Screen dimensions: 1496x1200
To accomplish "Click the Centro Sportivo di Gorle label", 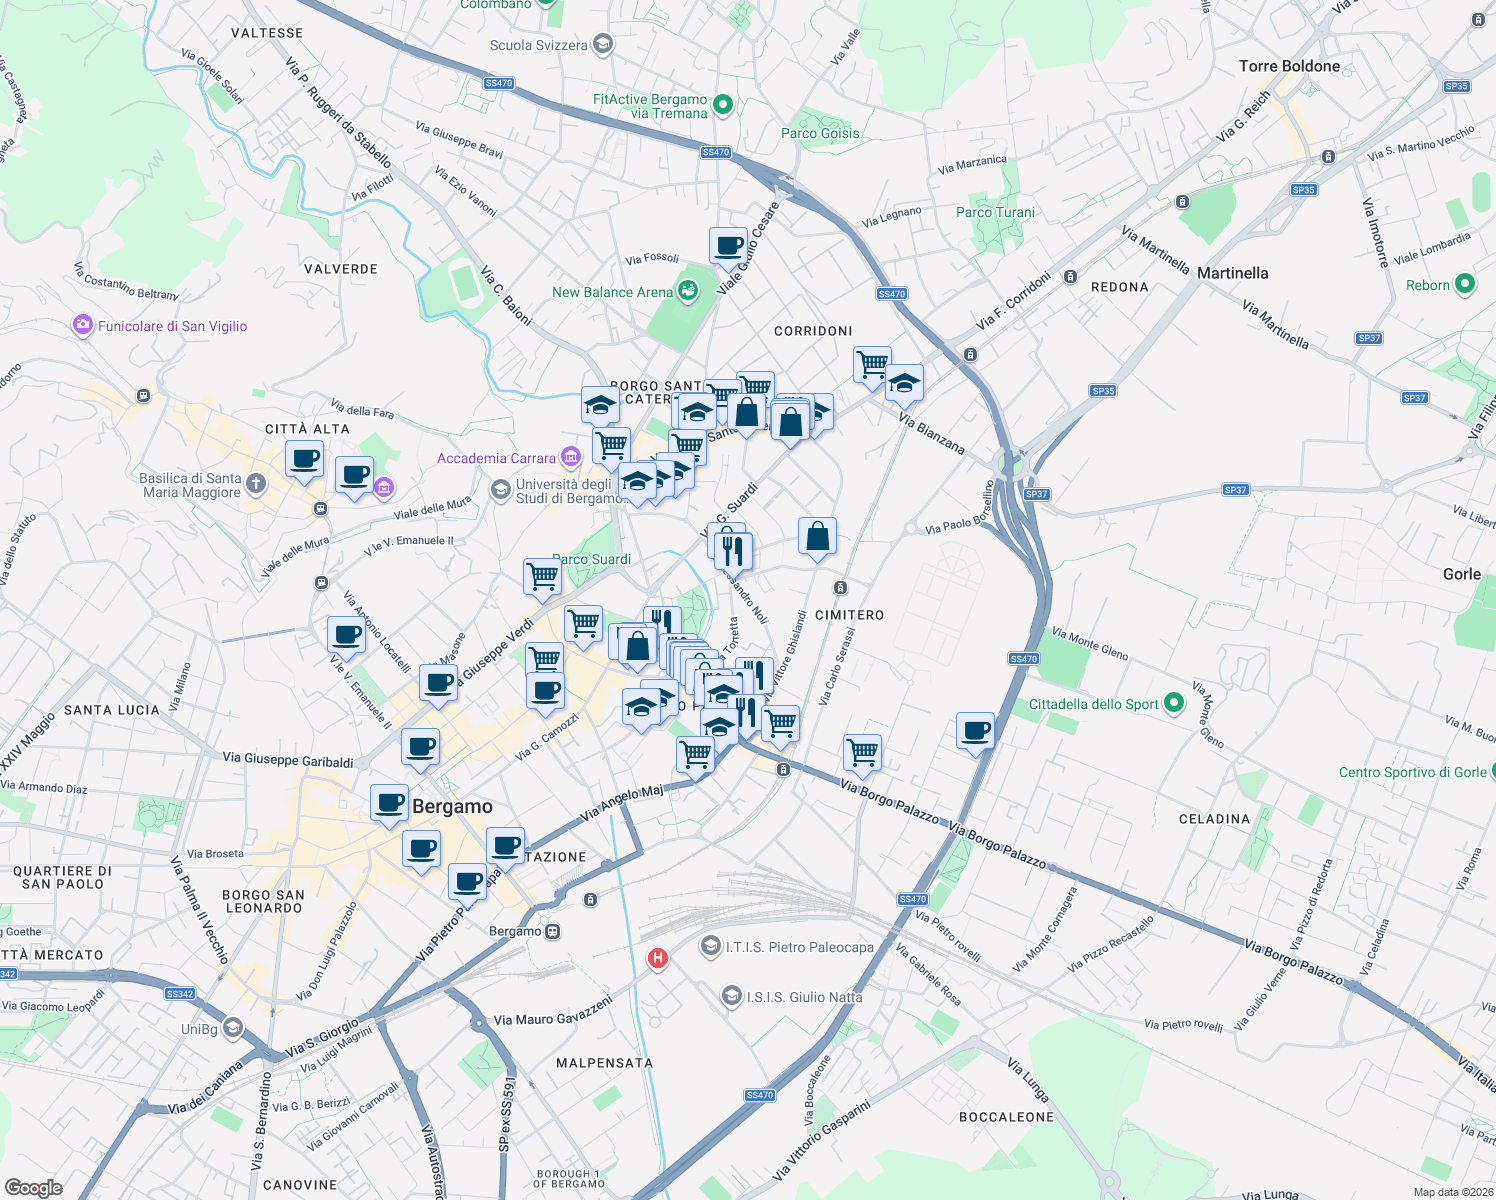I will [x=1413, y=772].
